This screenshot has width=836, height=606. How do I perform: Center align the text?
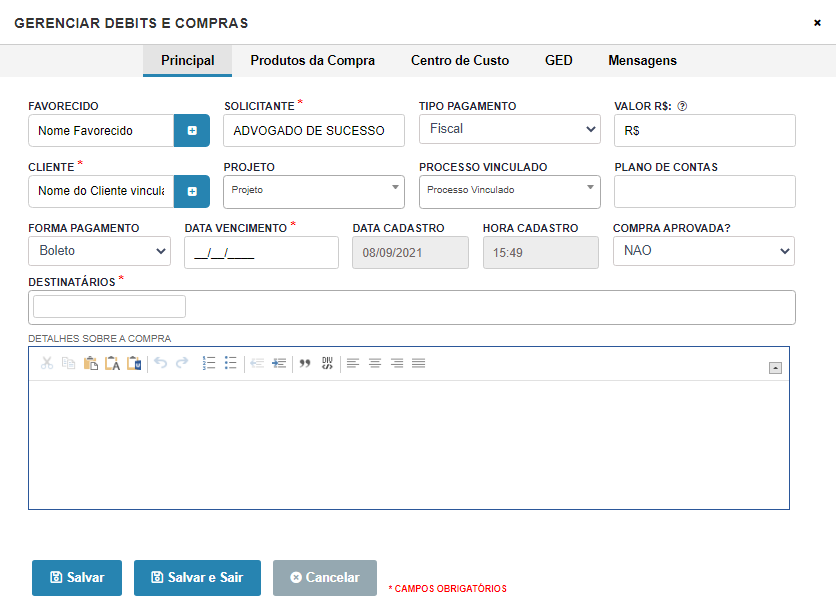[x=375, y=363]
